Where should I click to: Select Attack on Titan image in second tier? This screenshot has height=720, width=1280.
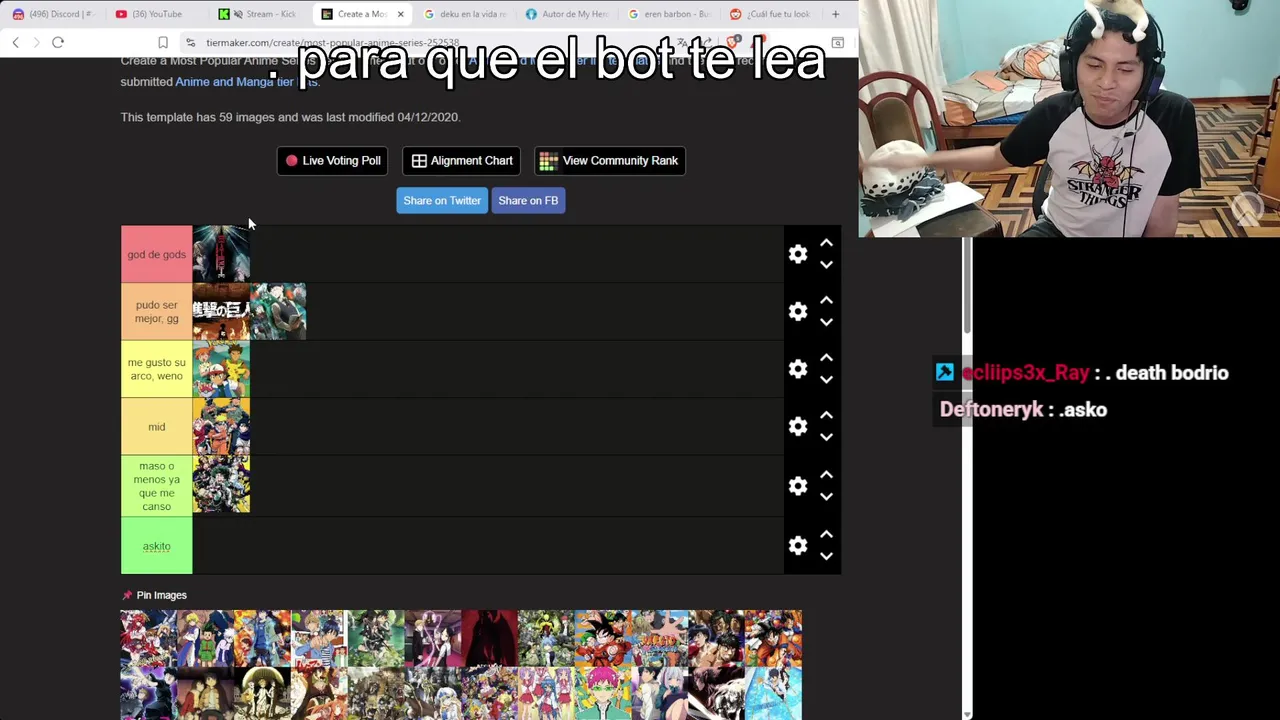coord(221,312)
